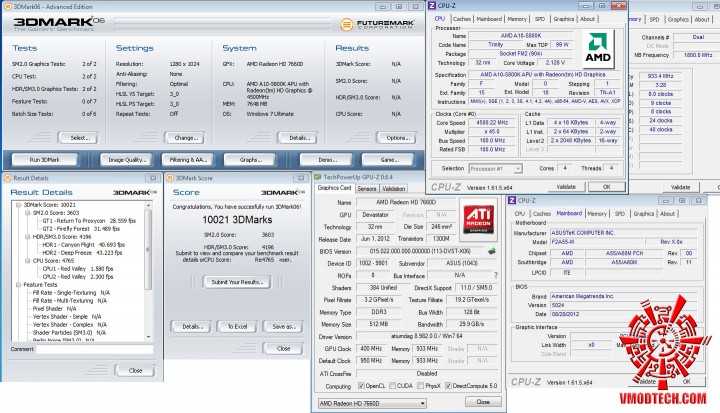Click Details under System

click(x=300, y=137)
